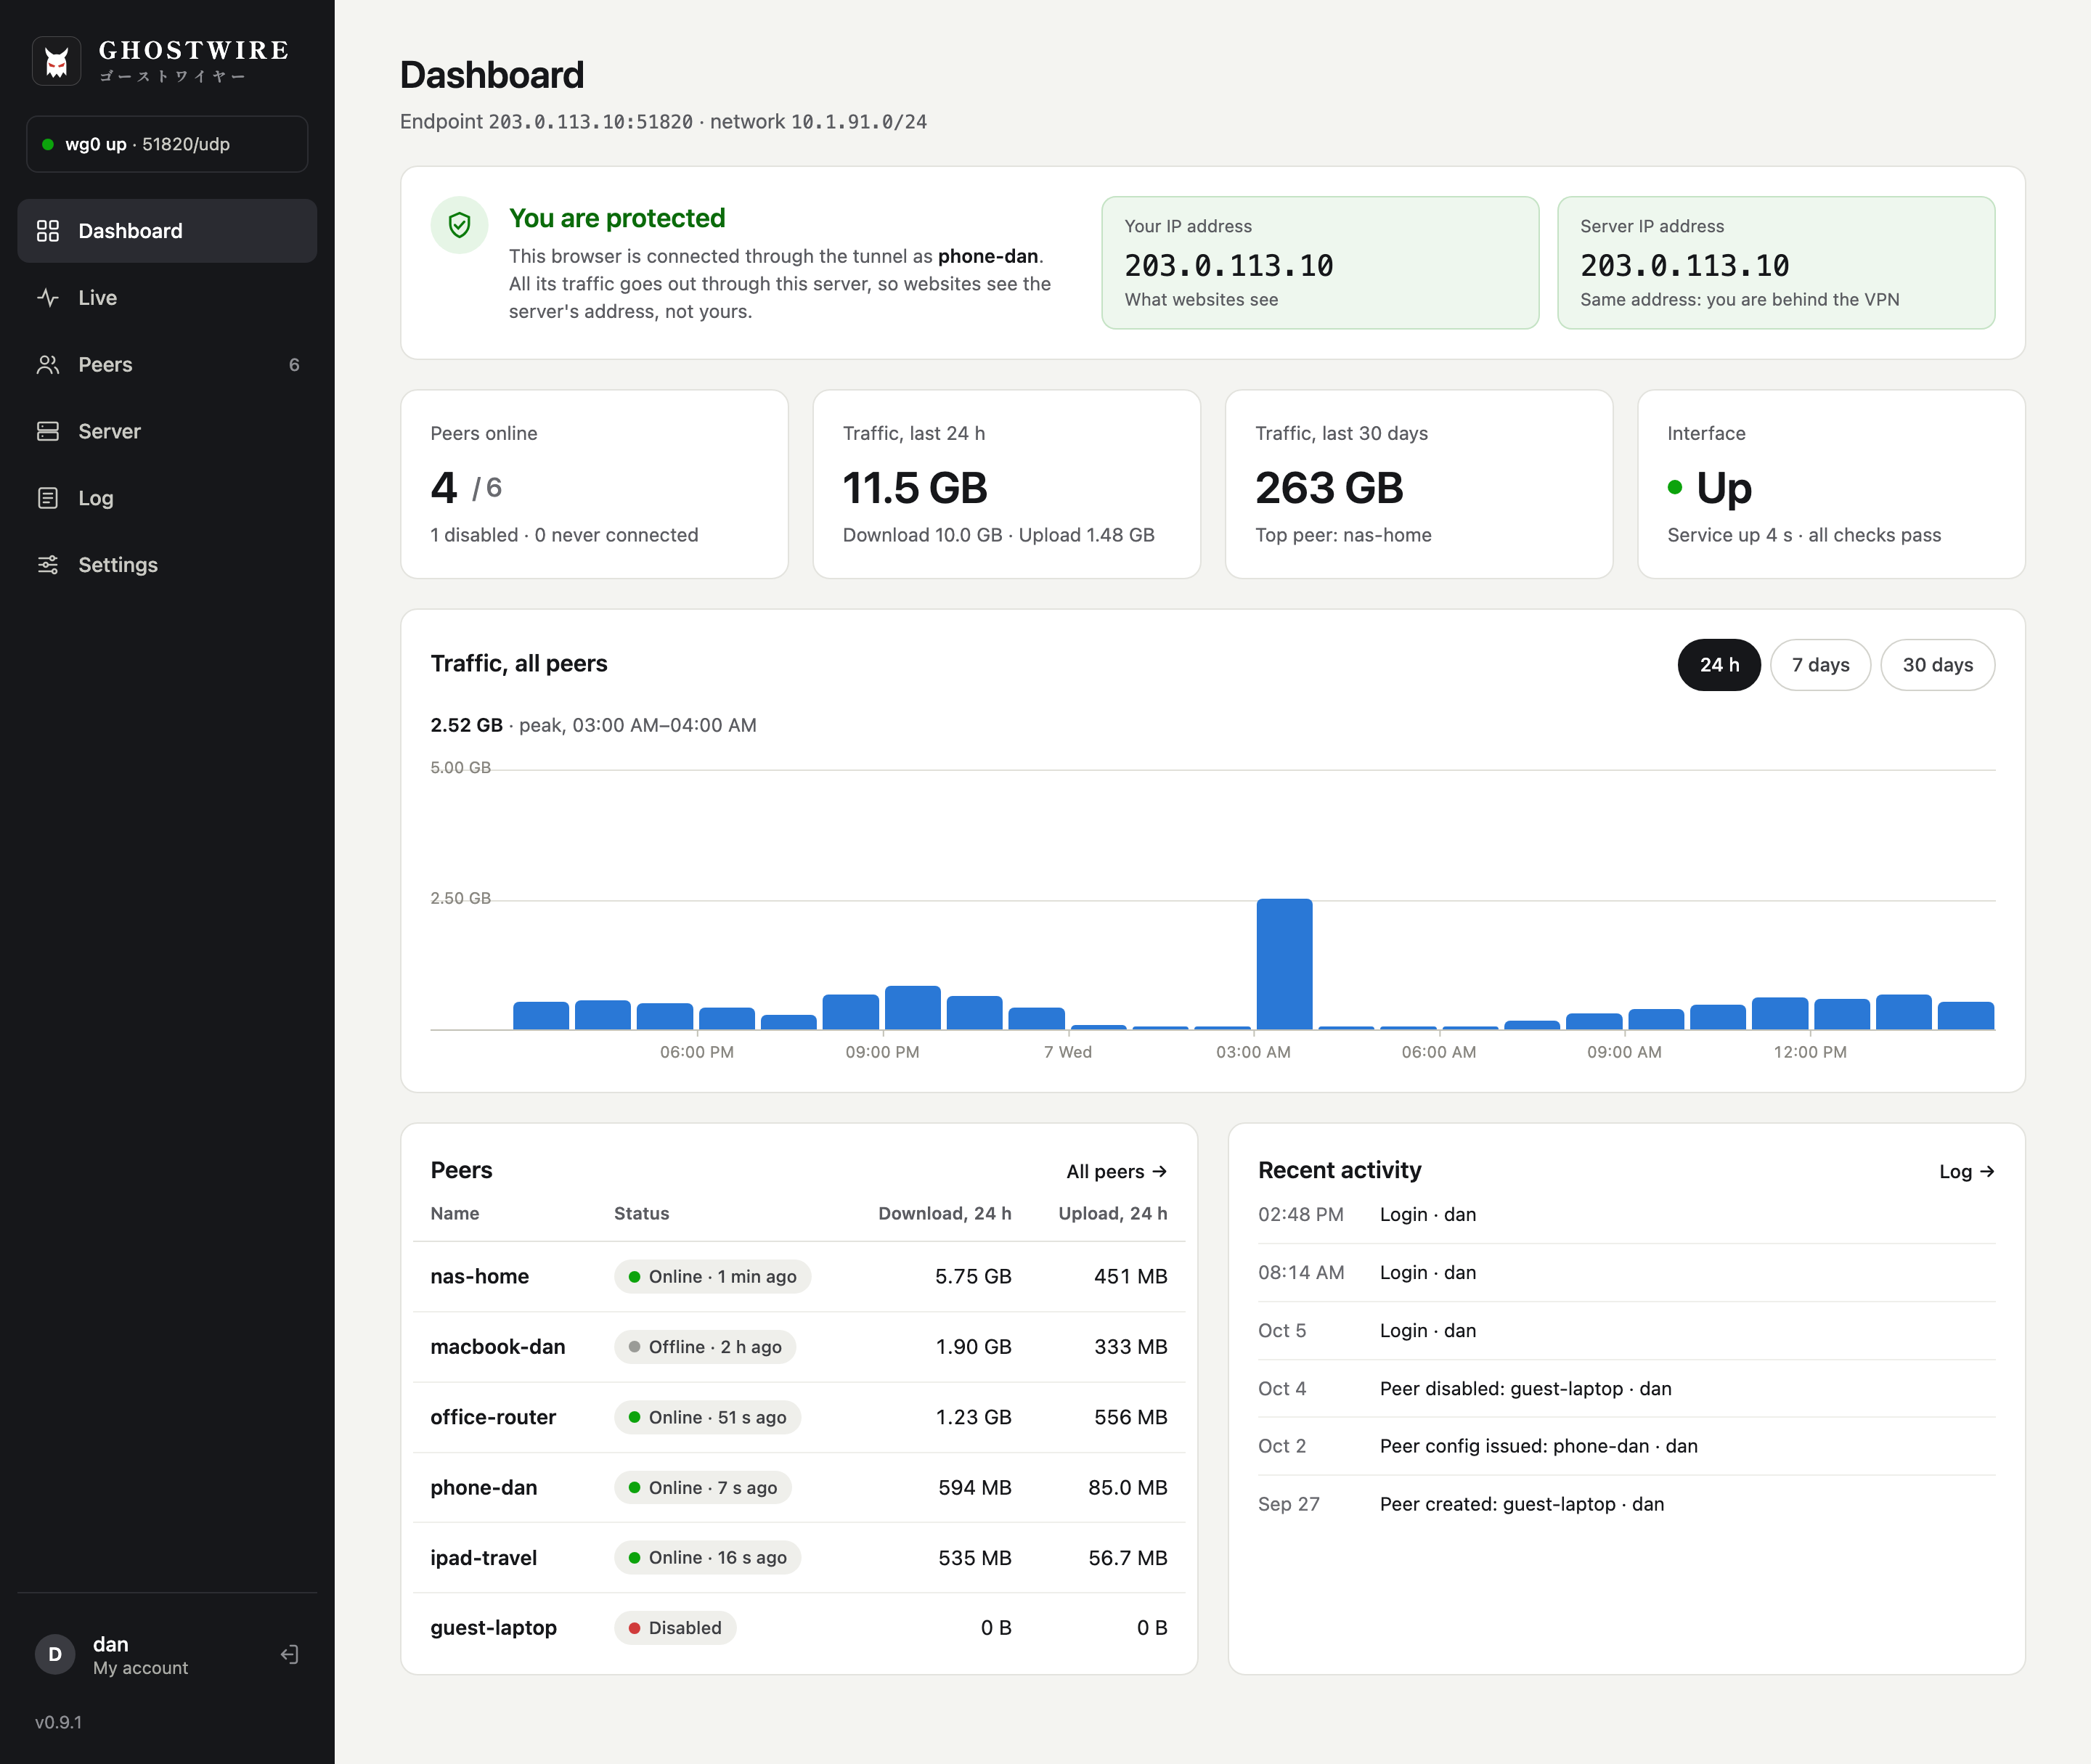Click the Peers online stat card
This screenshot has width=2091, height=1764.
click(x=594, y=484)
